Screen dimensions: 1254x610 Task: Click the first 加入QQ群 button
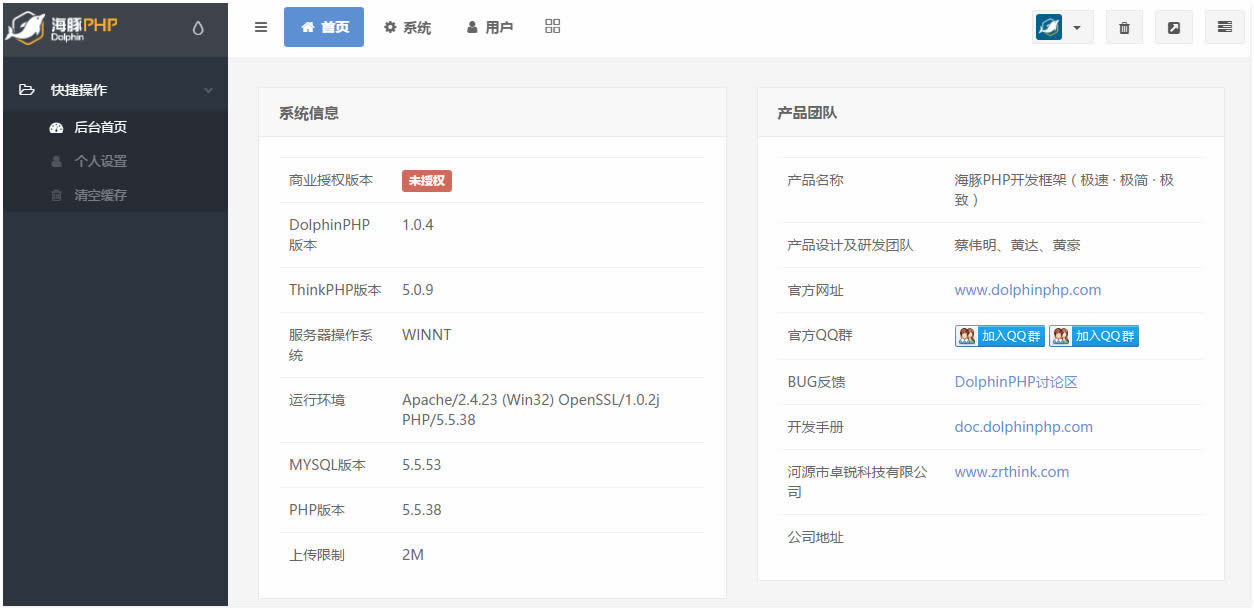[x=999, y=336]
